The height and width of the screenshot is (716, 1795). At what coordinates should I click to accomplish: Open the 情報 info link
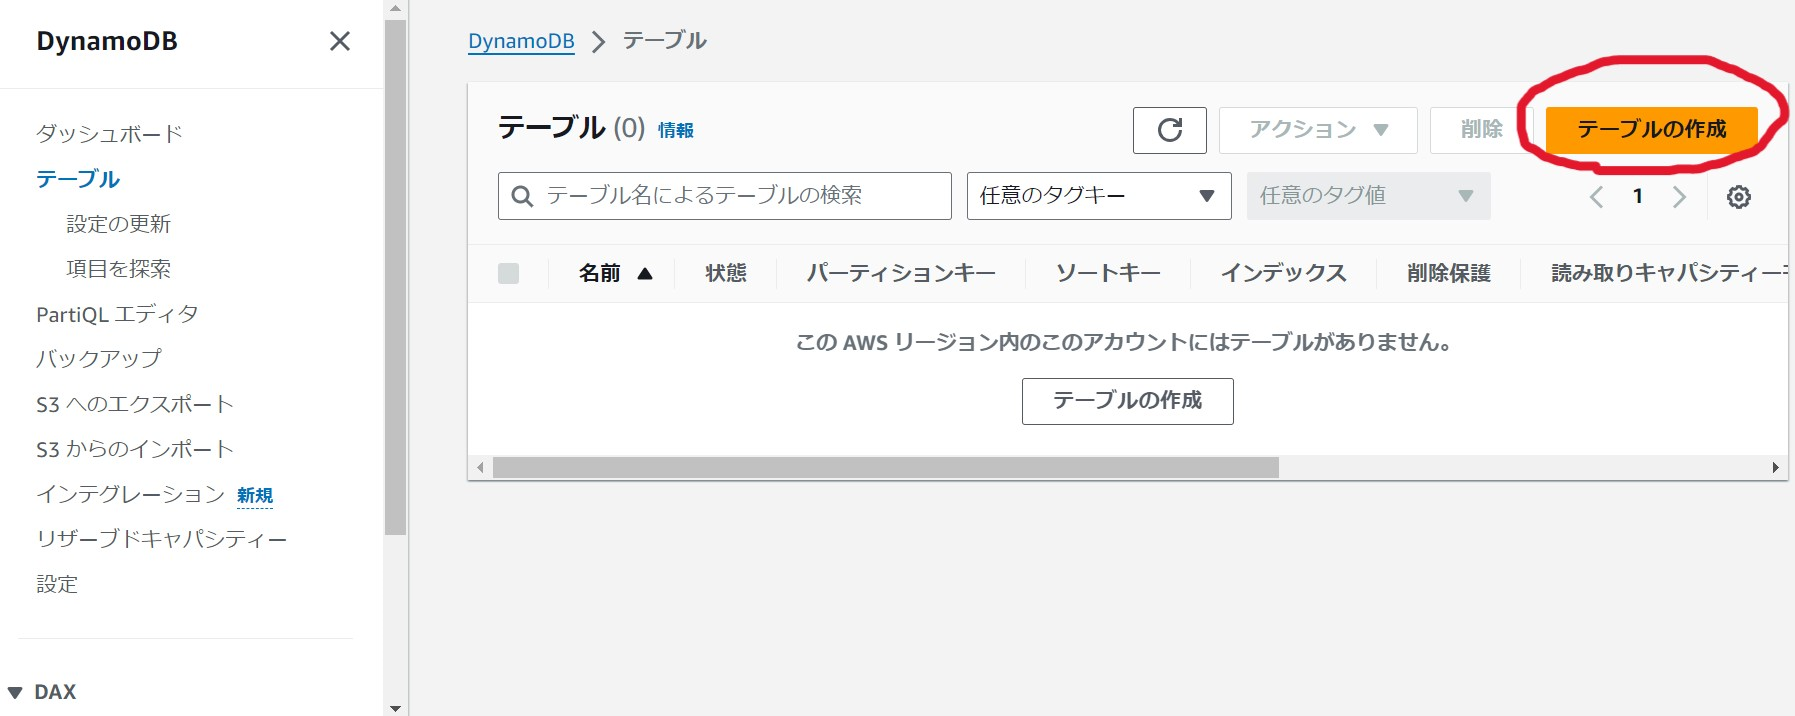coord(676,130)
